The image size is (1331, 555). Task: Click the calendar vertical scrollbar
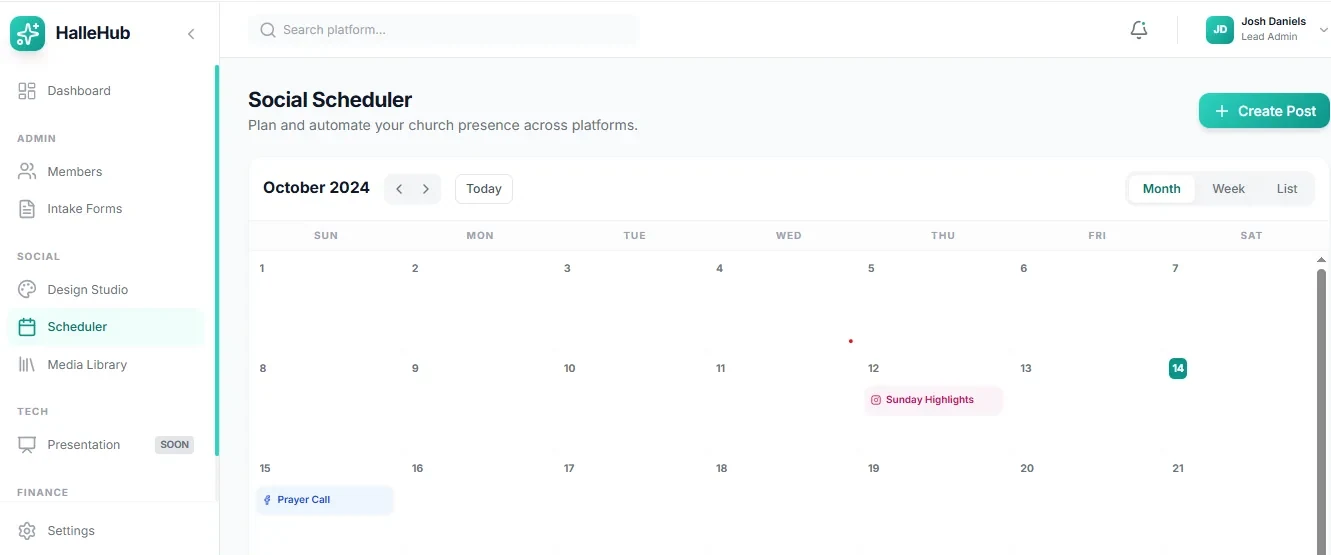[x=1321, y=410]
